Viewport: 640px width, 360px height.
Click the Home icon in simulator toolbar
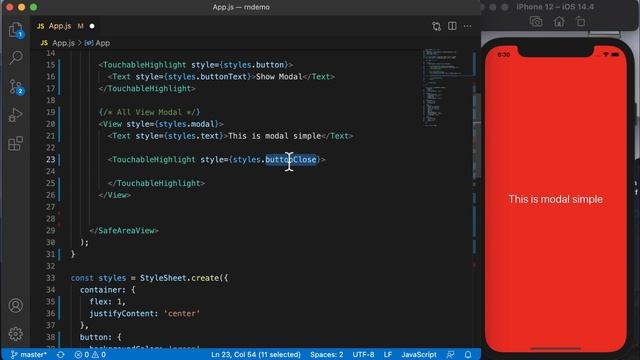click(x=559, y=22)
